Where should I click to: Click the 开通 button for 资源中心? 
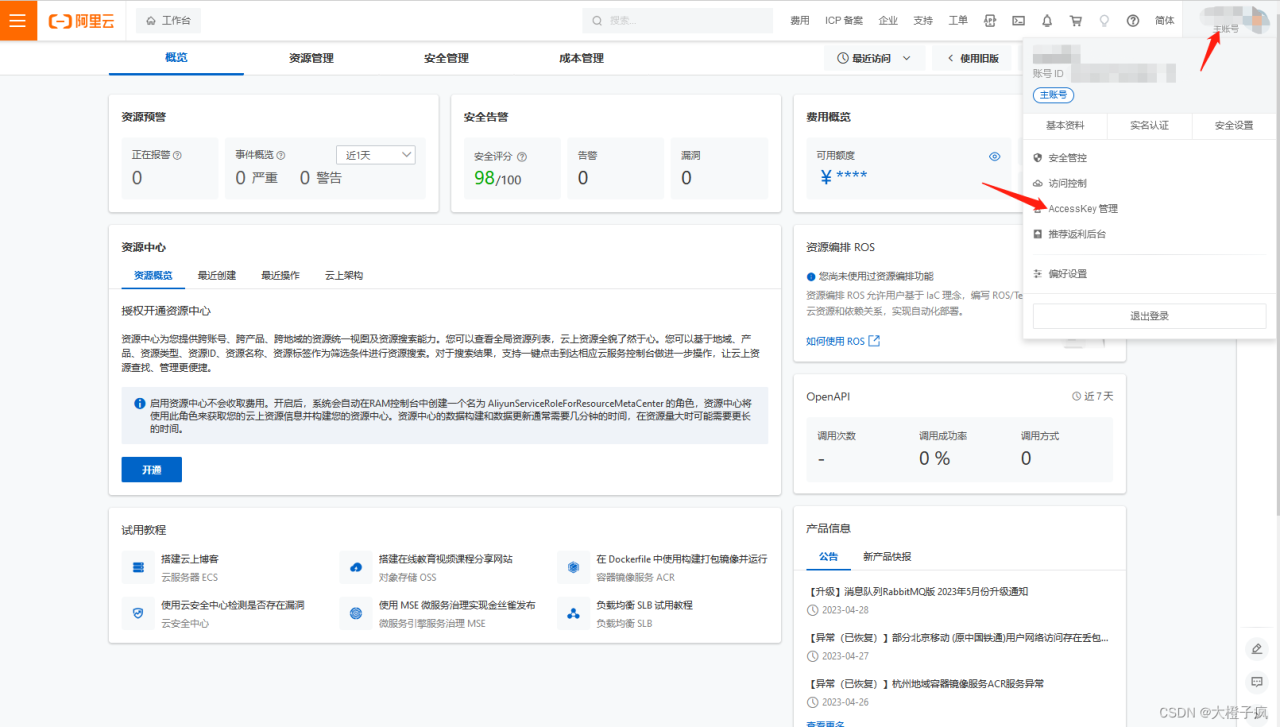[151, 469]
